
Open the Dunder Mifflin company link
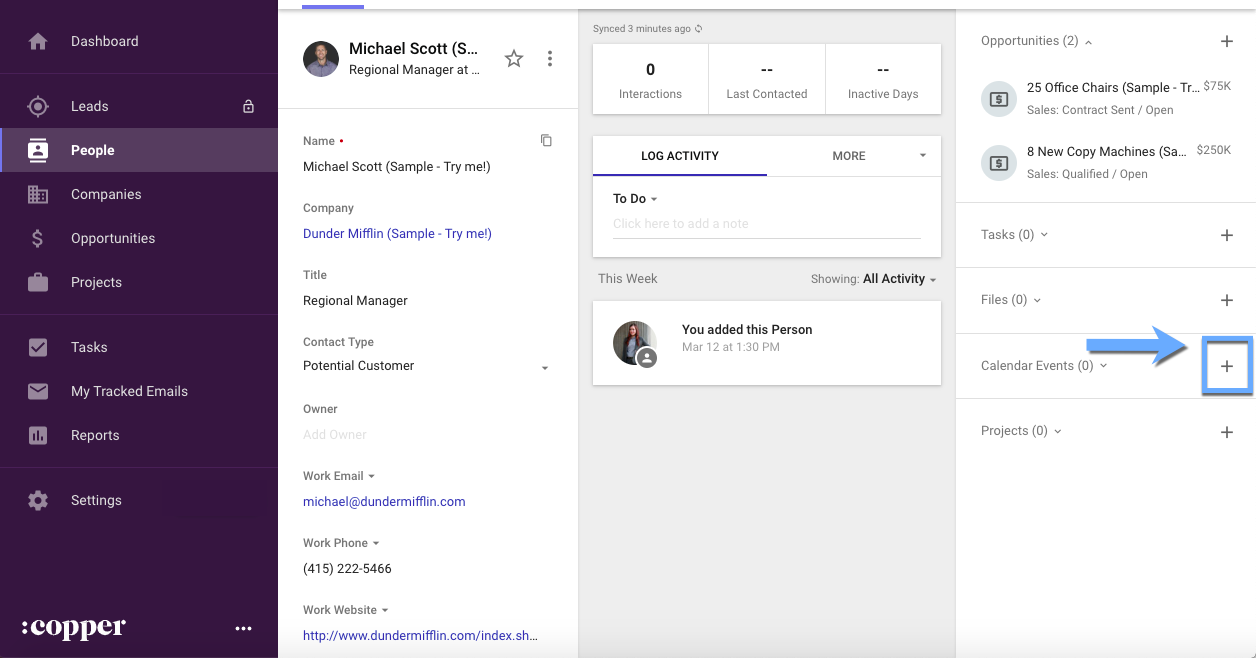click(x=397, y=233)
